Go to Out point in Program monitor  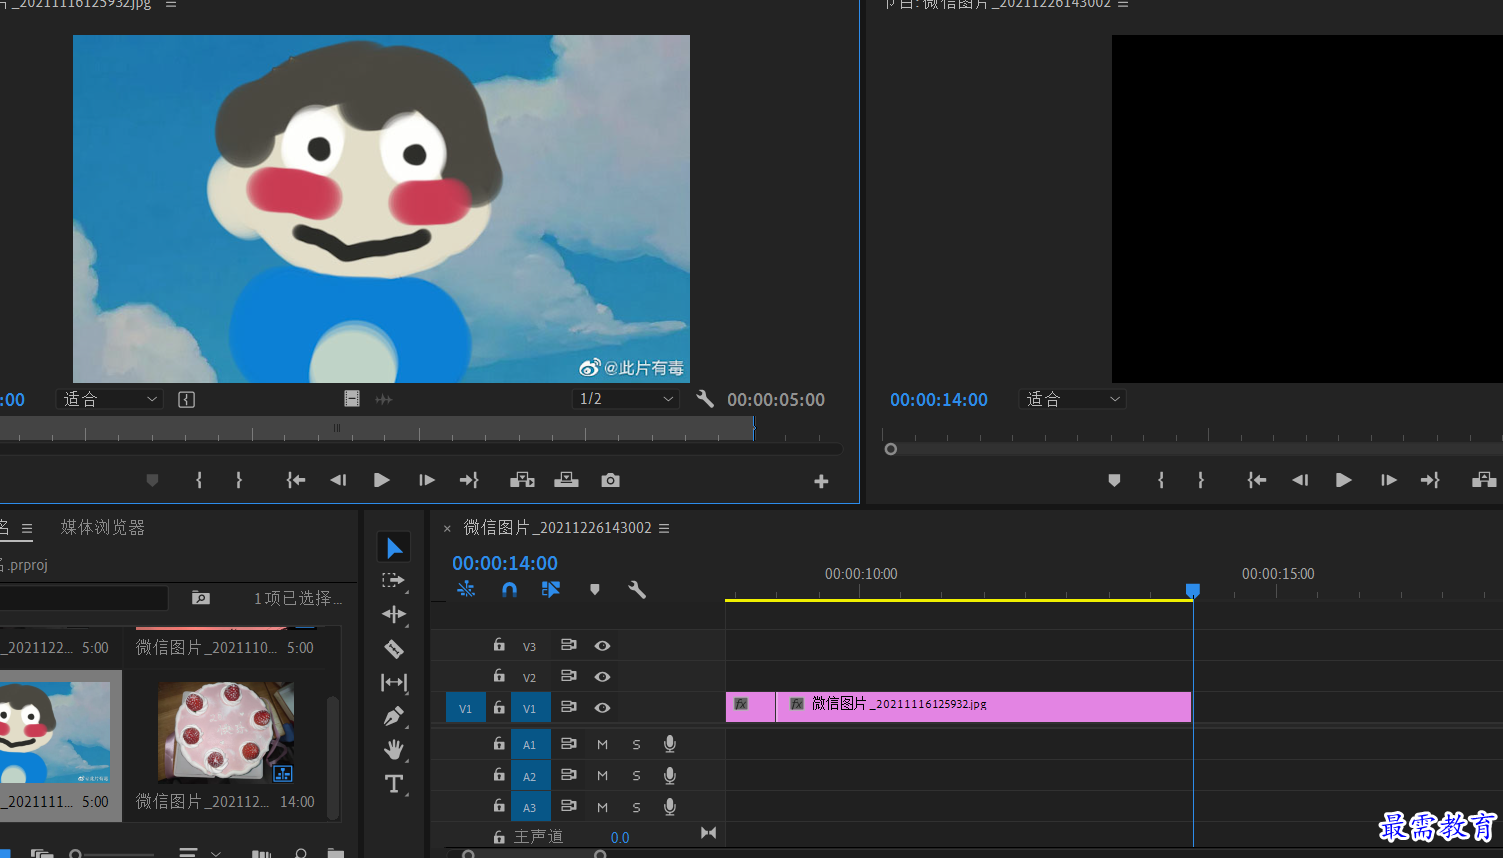1430,481
